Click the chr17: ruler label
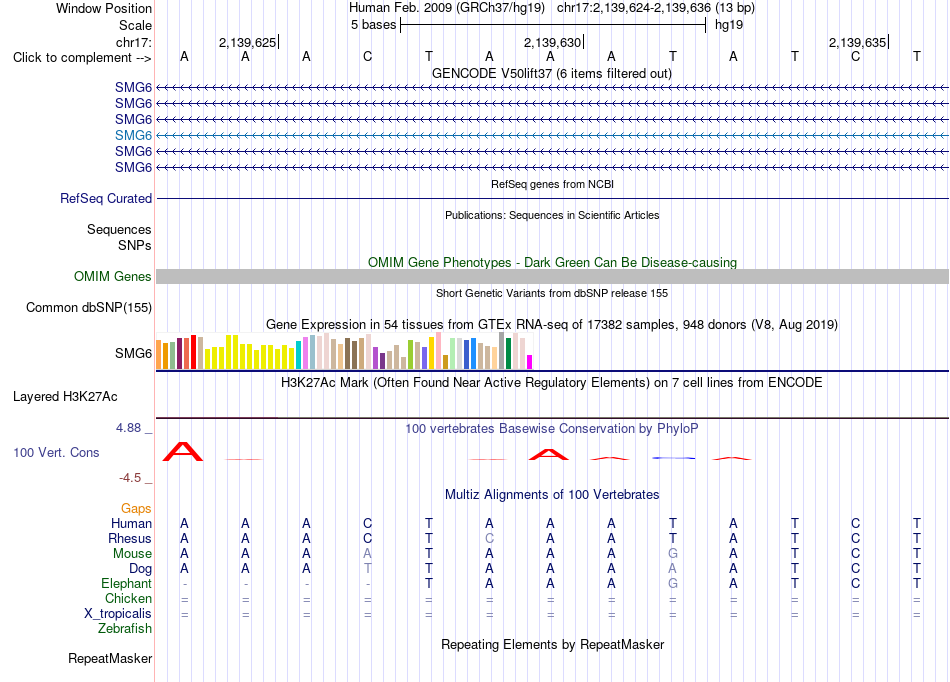This screenshot has height=682, width=950. [133, 42]
